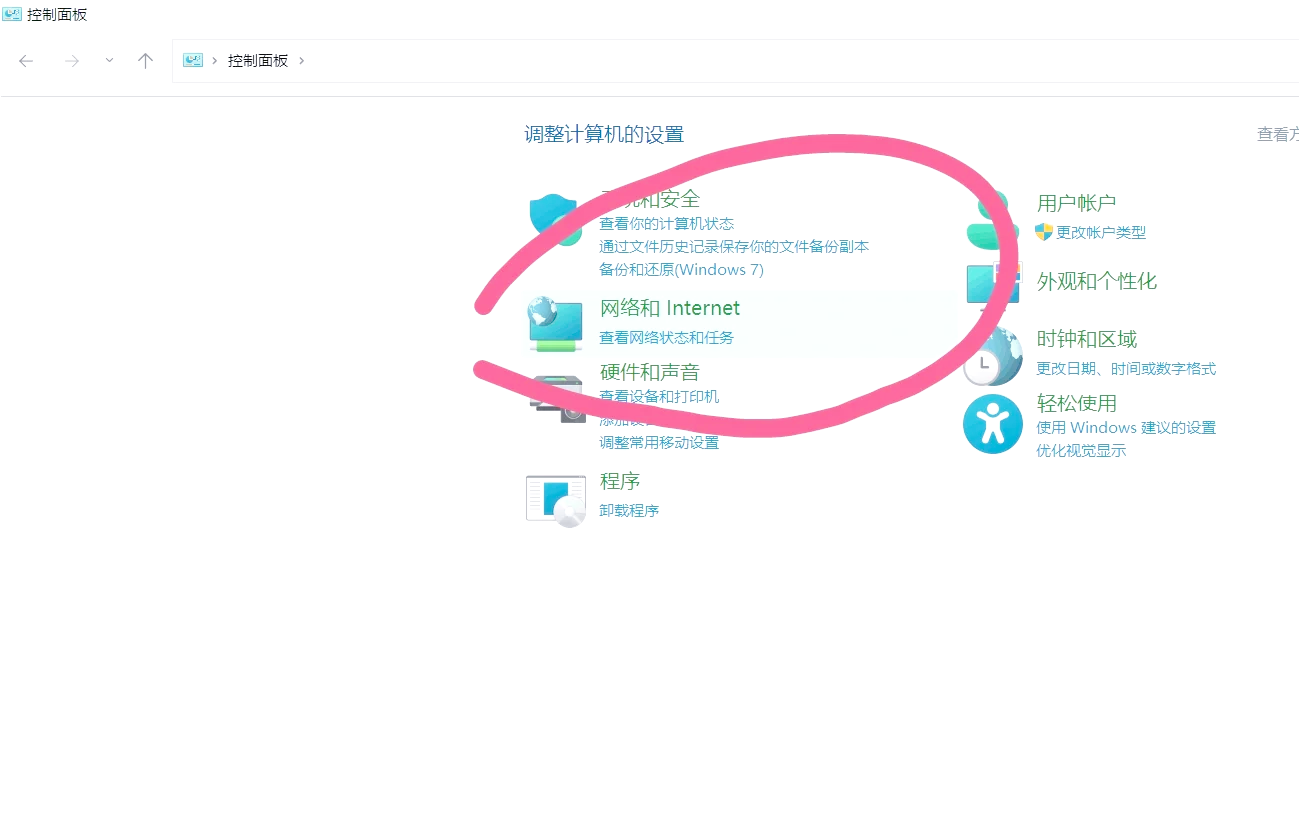The width and height of the screenshot is (1299, 822).
Task: Click 调整常用移动设置 link
Action: [659, 443]
